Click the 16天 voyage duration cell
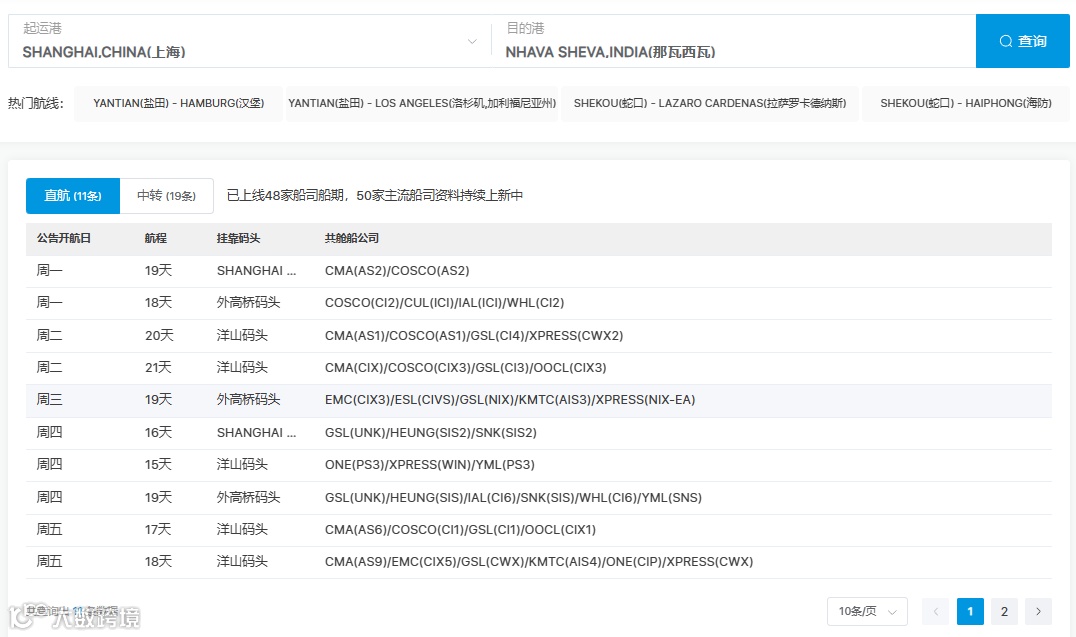This screenshot has height=637, width=1076. [x=159, y=433]
